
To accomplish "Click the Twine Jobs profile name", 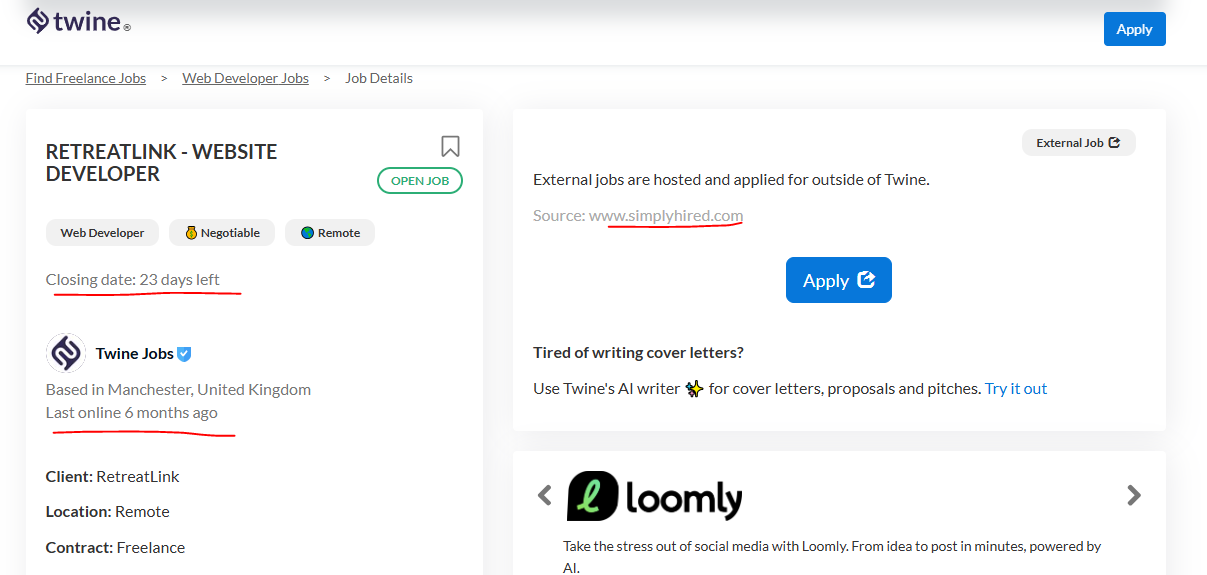I will pos(135,354).
